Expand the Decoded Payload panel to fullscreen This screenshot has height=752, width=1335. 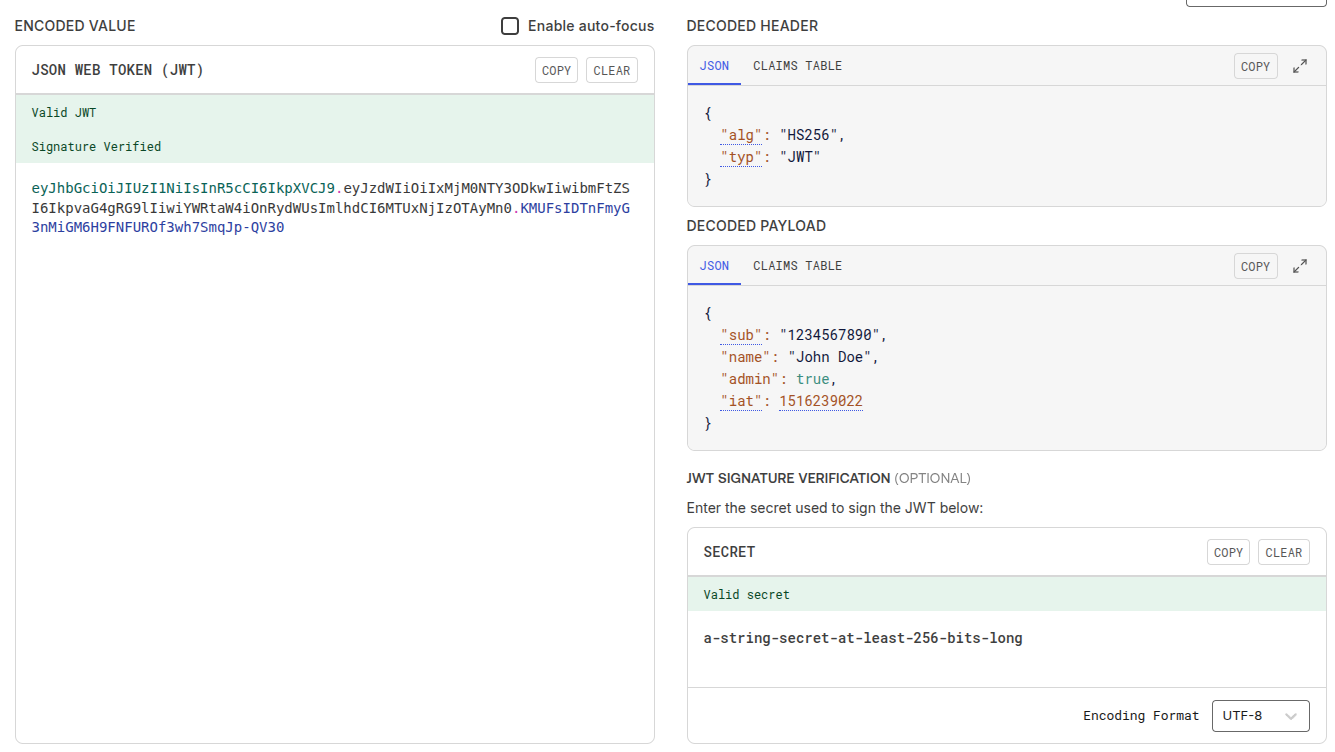1300,266
